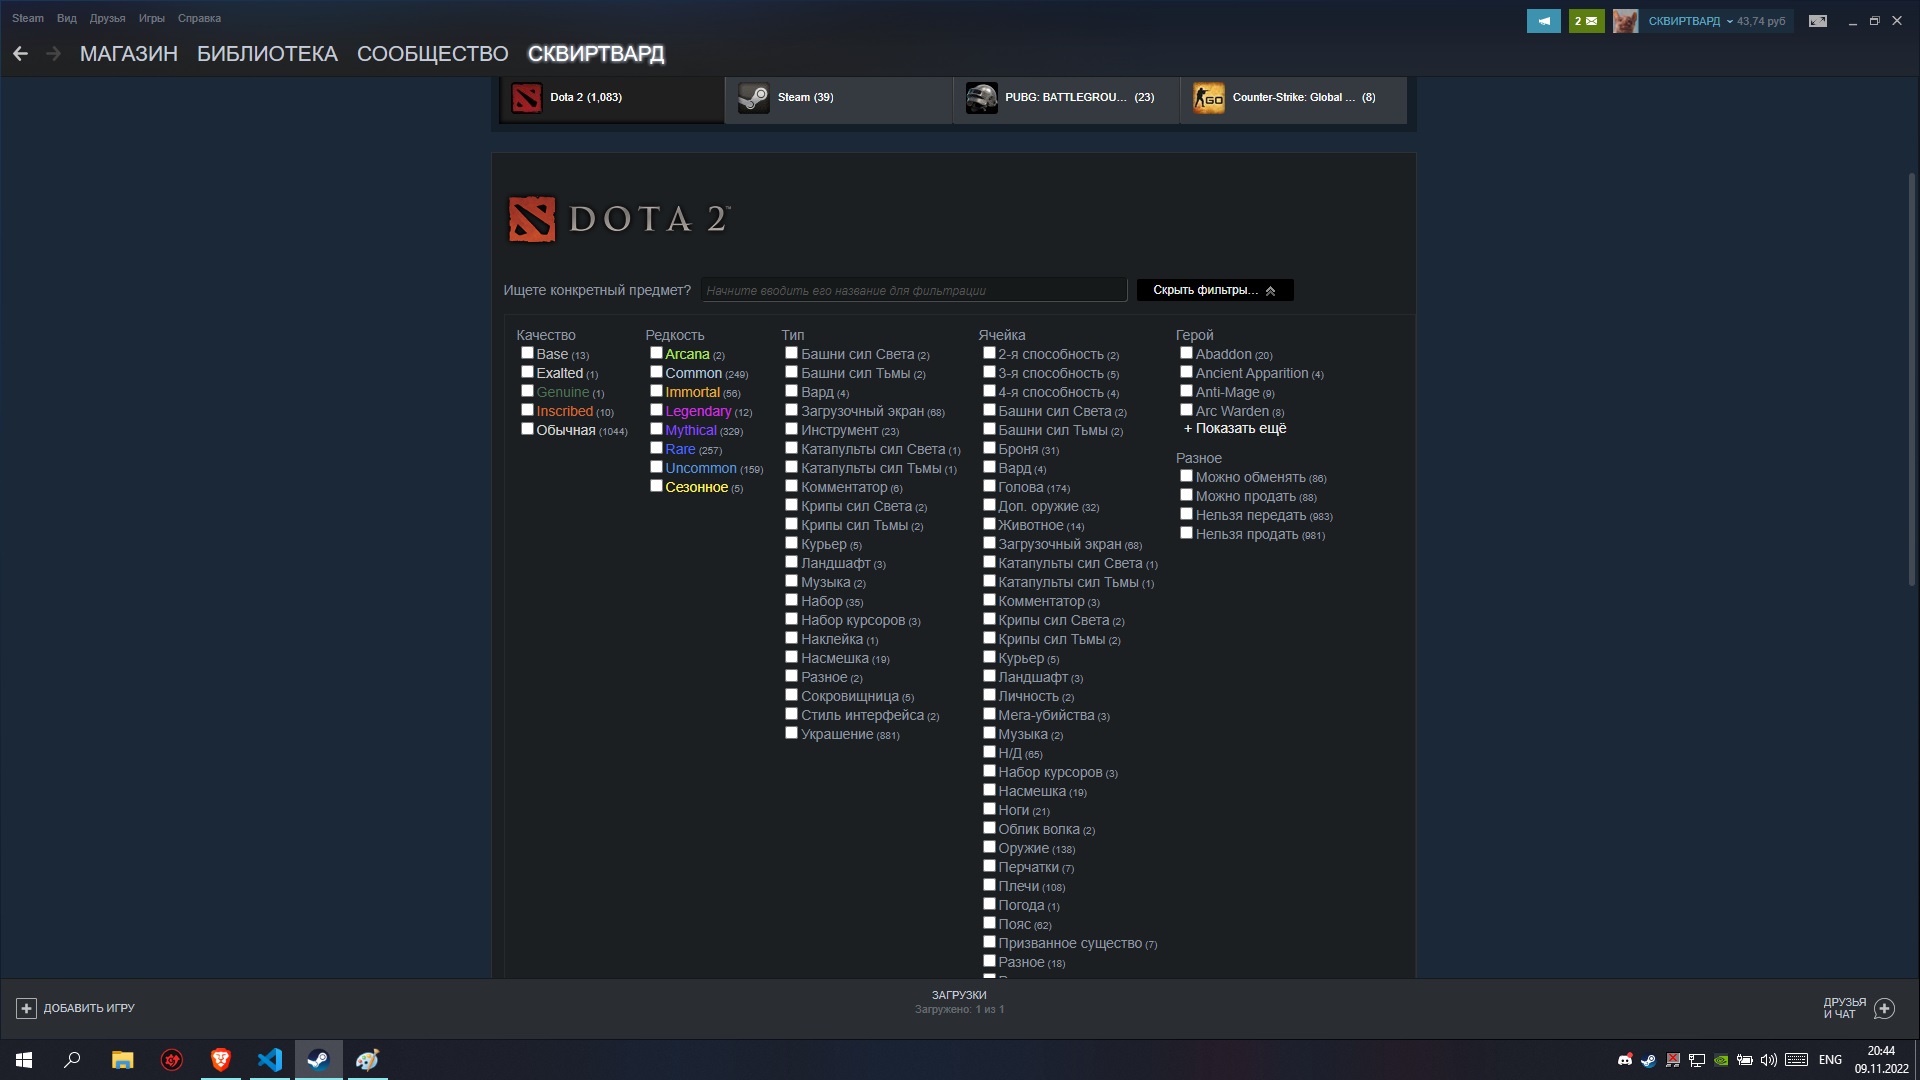Tick the Arcana rarity checkbox
The image size is (1920, 1080).
656,353
